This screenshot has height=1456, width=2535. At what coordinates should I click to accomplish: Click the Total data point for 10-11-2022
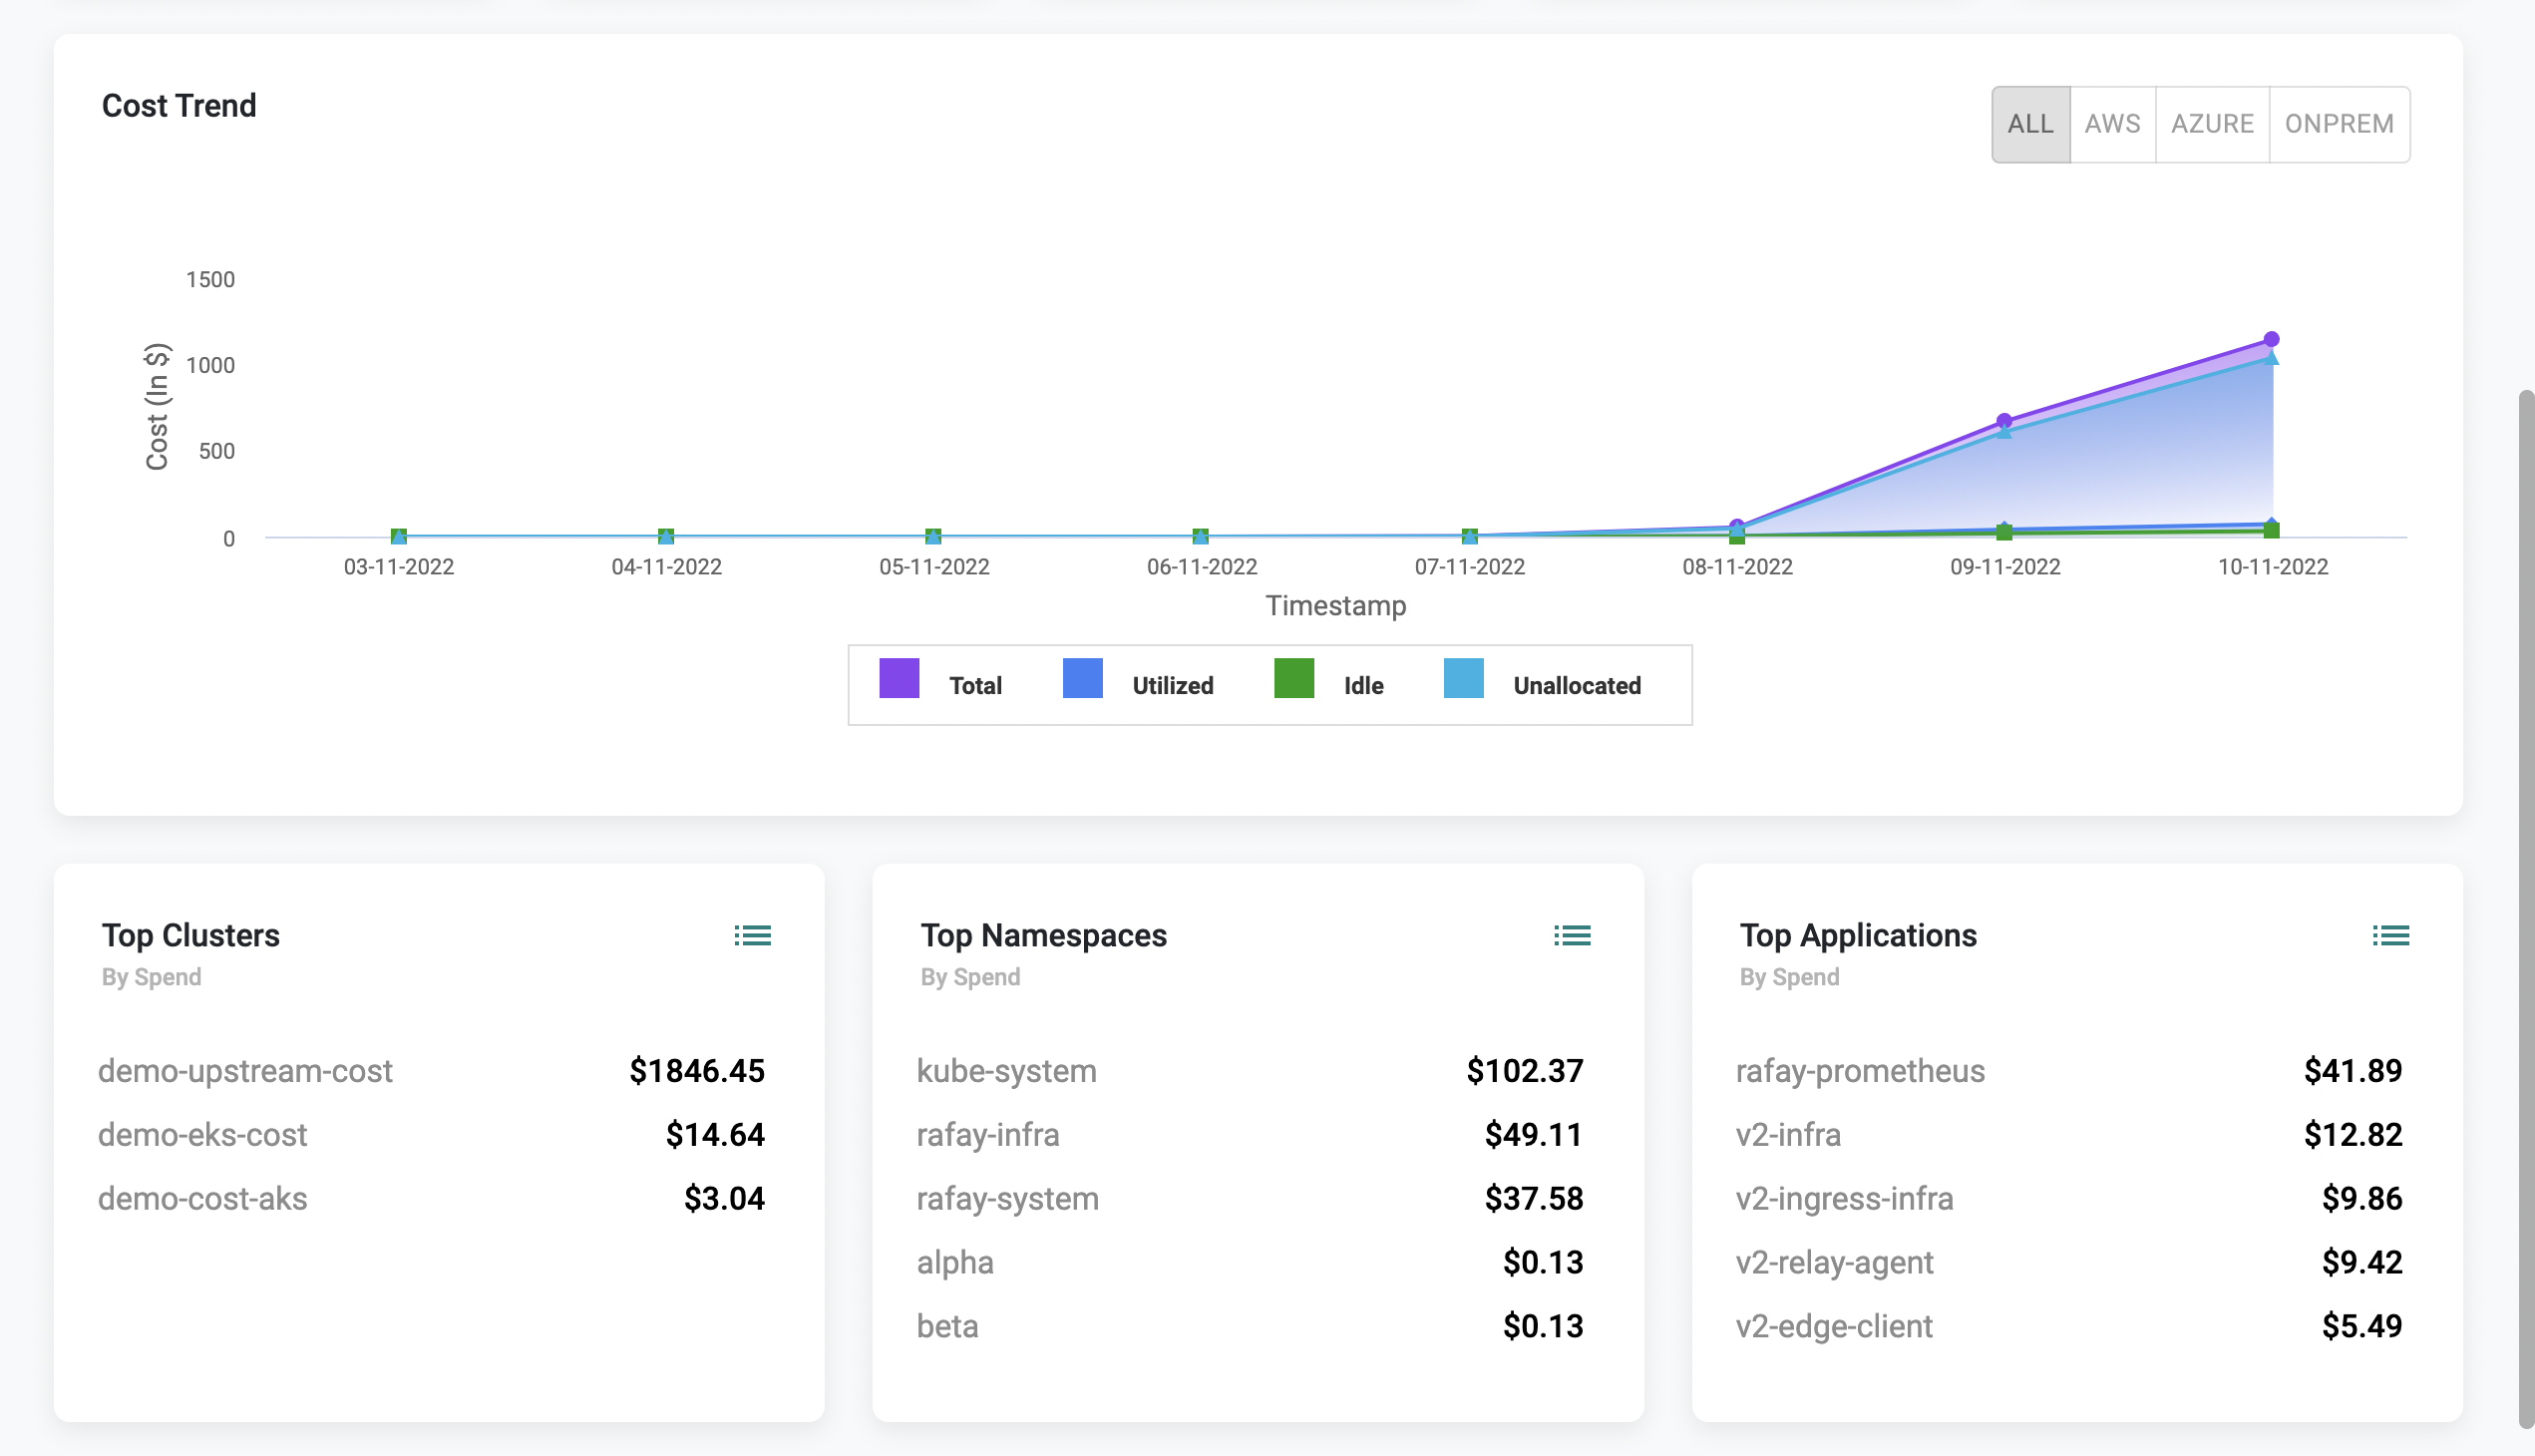[x=2271, y=339]
